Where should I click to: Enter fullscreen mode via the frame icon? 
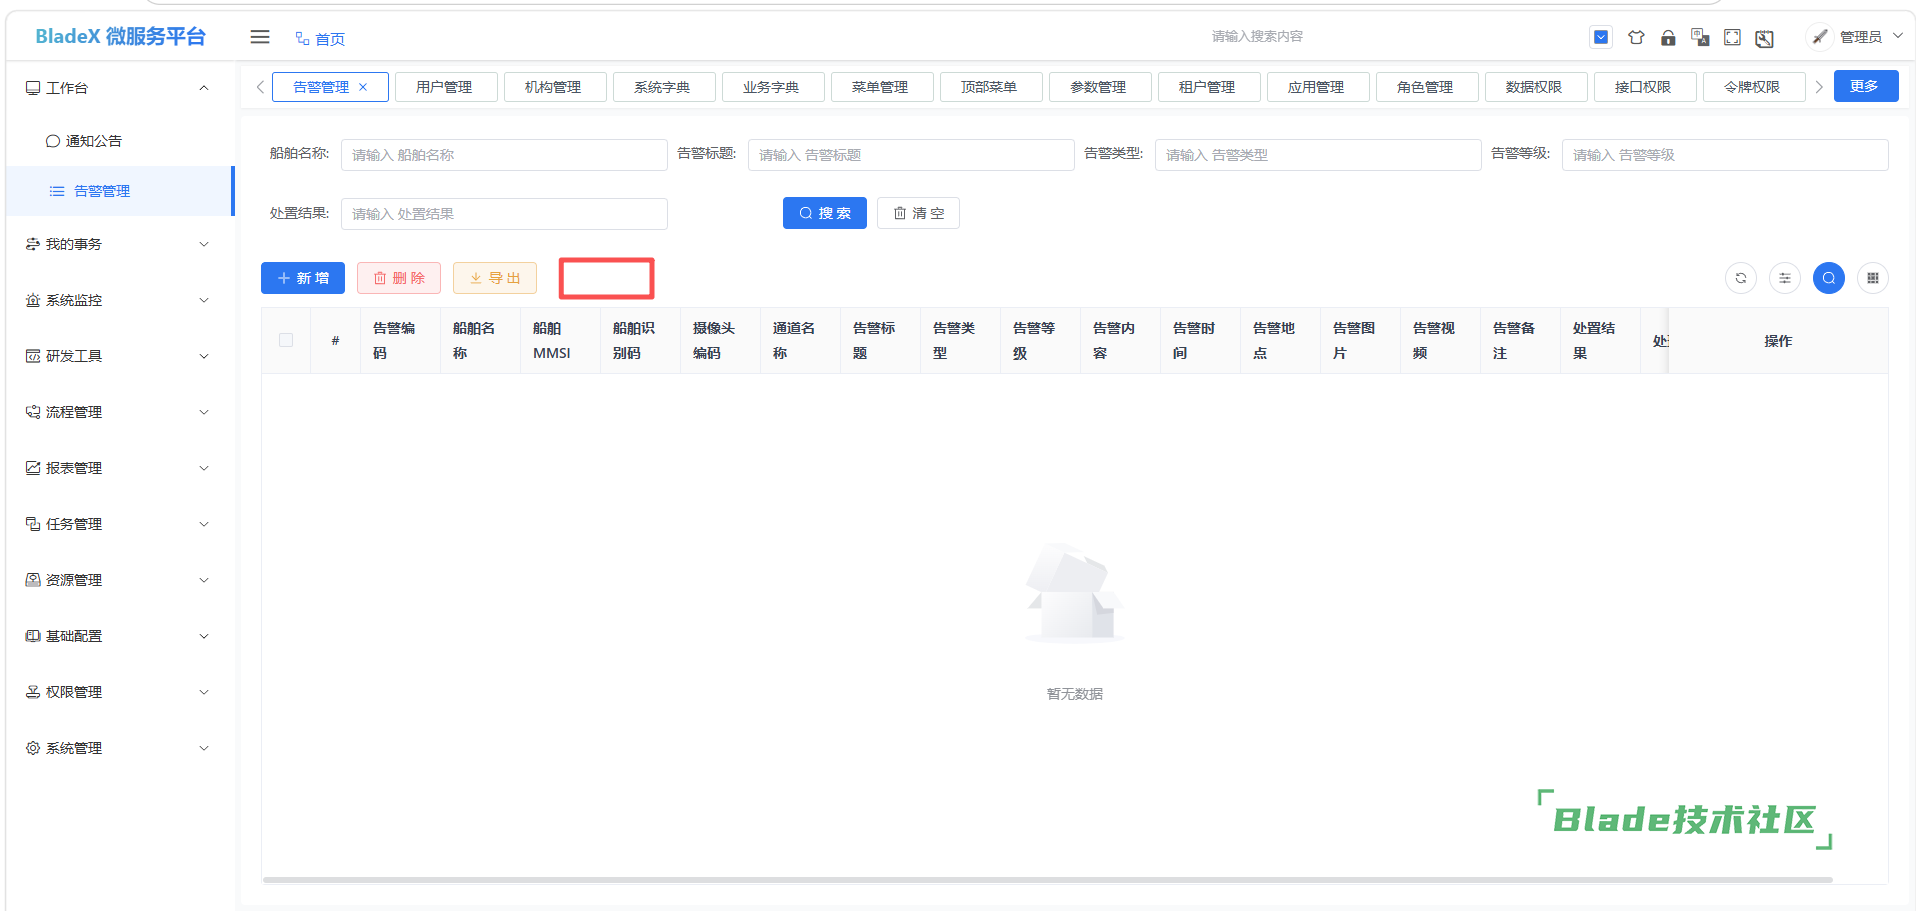point(1732,37)
